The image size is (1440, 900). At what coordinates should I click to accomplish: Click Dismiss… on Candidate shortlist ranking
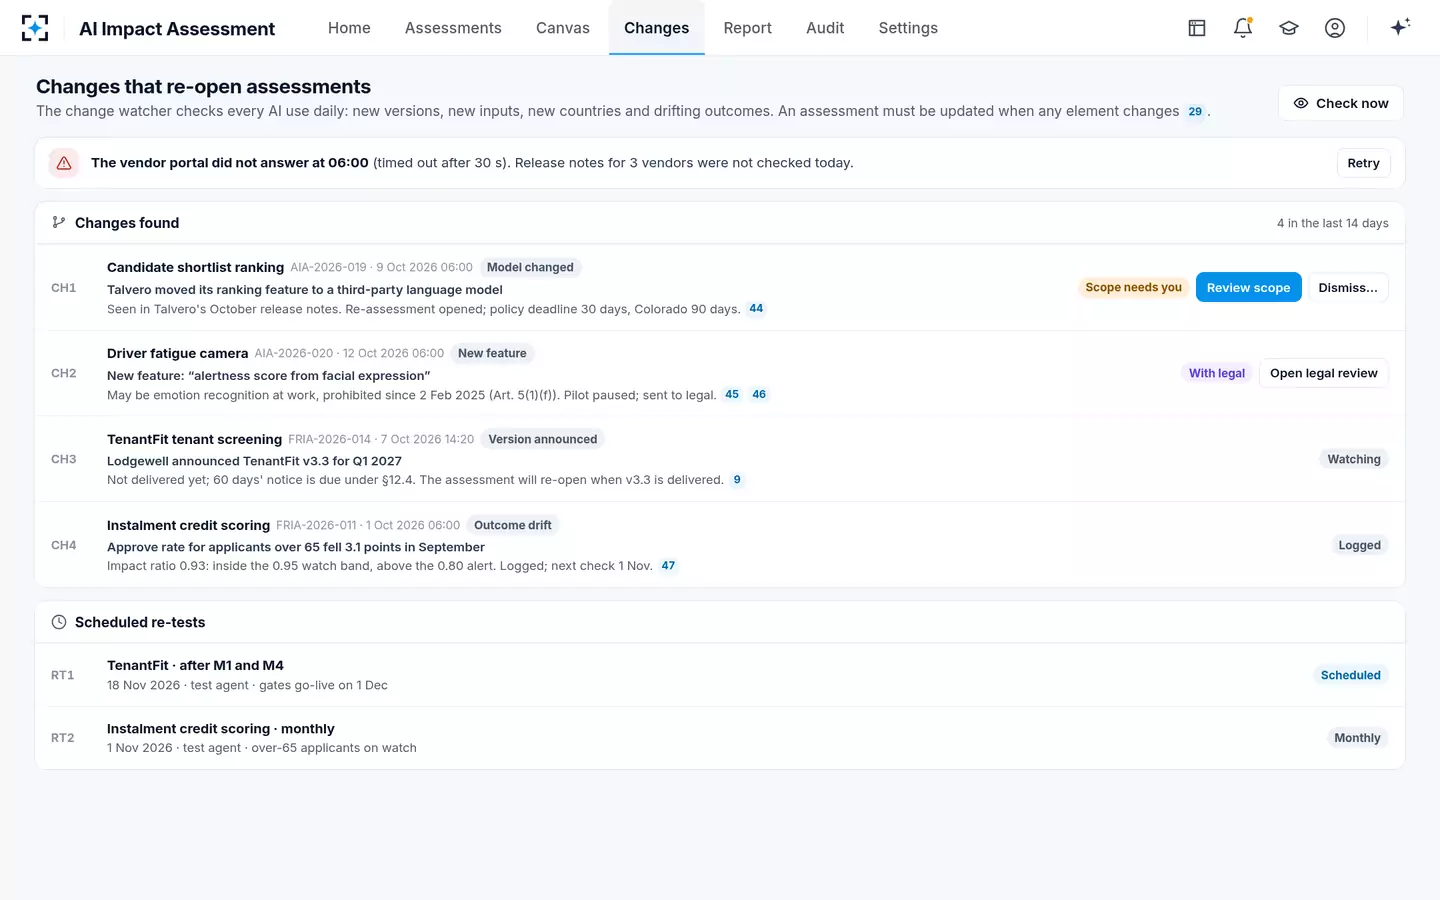point(1348,287)
